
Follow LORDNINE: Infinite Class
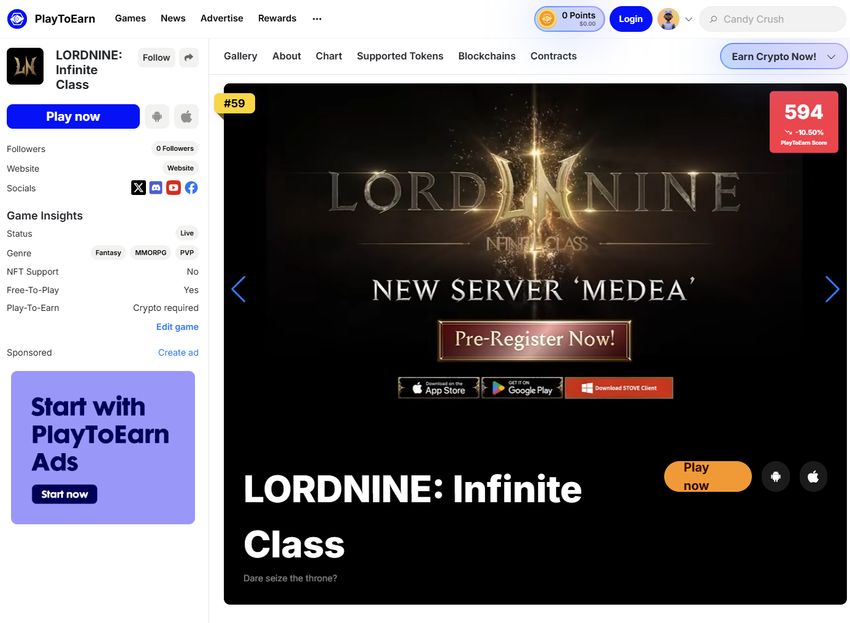[156, 58]
